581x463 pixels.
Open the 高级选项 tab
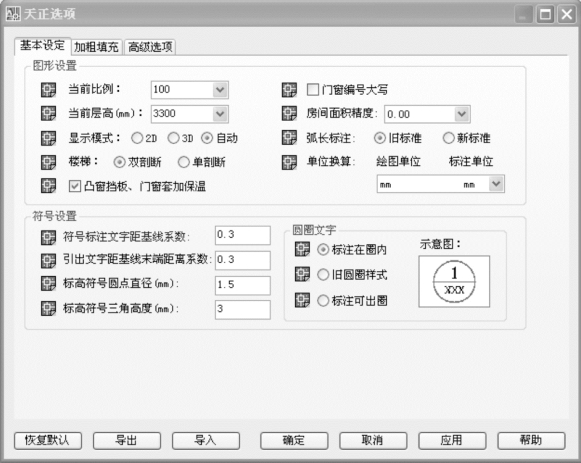tap(150, 47)
